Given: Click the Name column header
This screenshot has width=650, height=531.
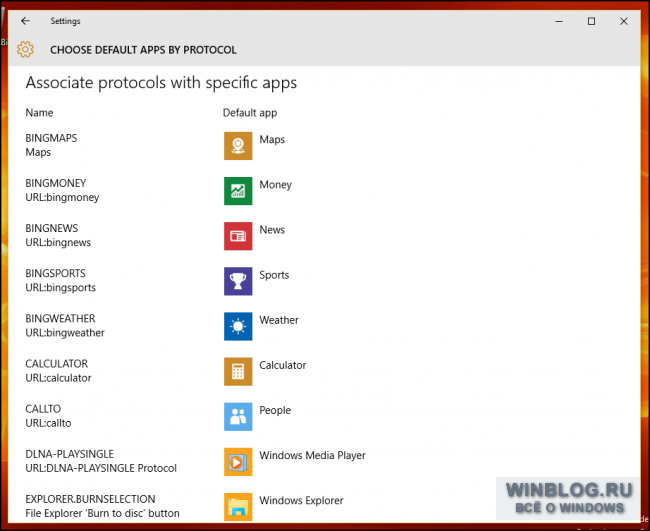Looking at the screenshot, I should coord(39,113).
